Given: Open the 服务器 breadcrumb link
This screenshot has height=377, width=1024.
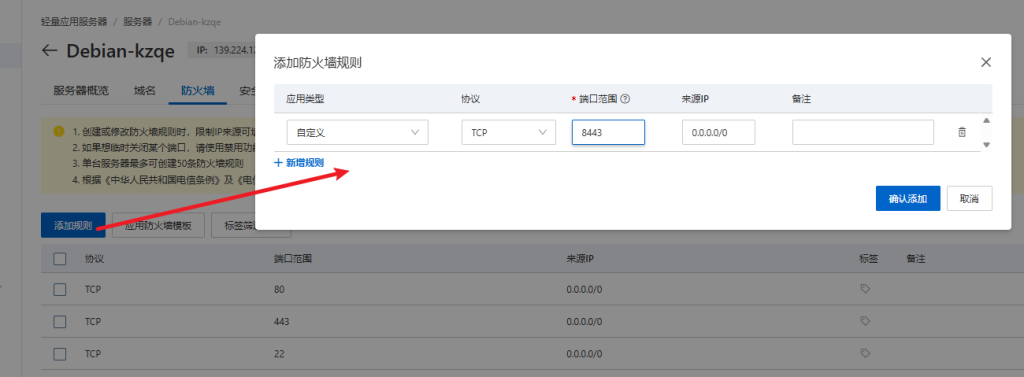Looking at the screenshot, I should pos(138,22).
